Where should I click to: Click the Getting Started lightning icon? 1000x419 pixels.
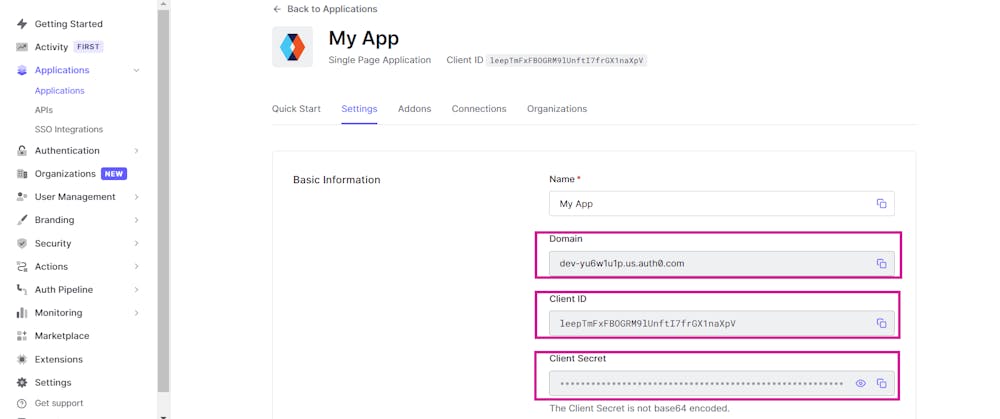pos(22,24)
